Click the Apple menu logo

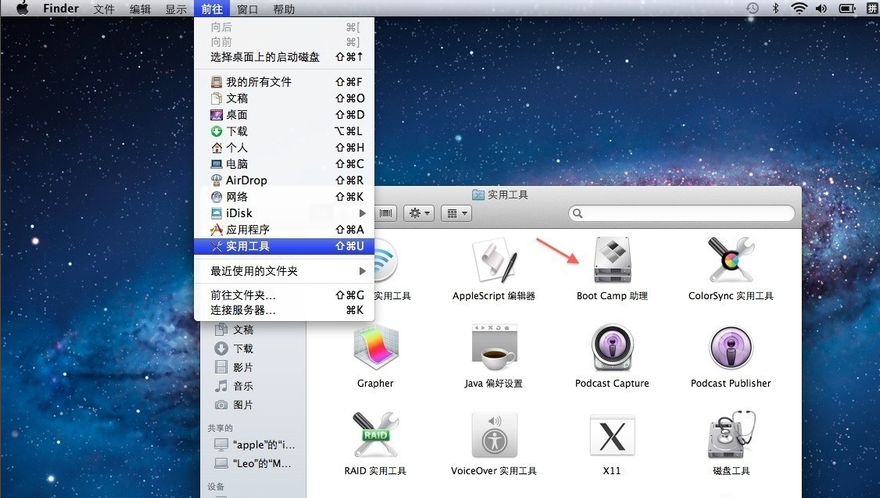click(22, 8)
